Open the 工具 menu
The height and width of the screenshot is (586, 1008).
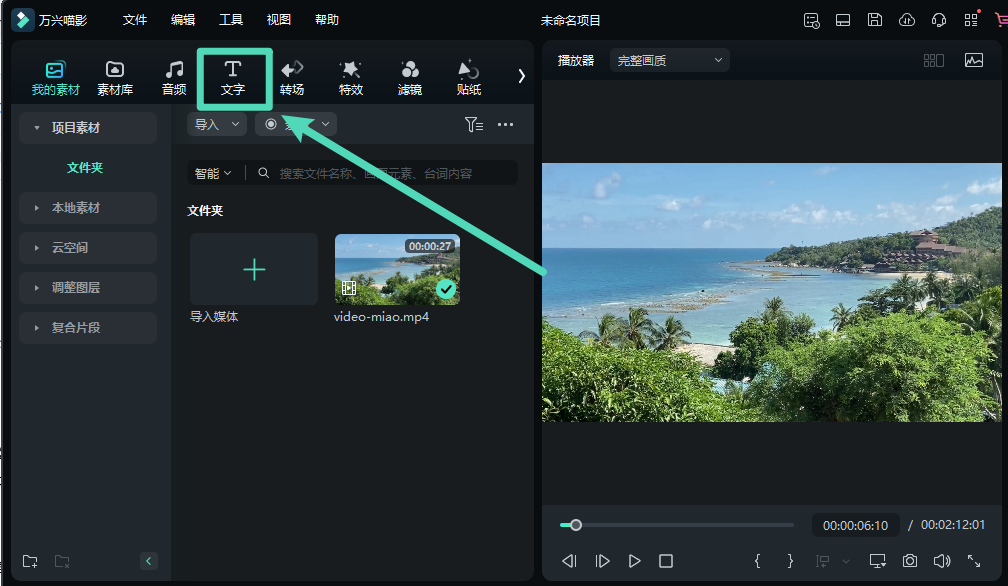(231, 20)
